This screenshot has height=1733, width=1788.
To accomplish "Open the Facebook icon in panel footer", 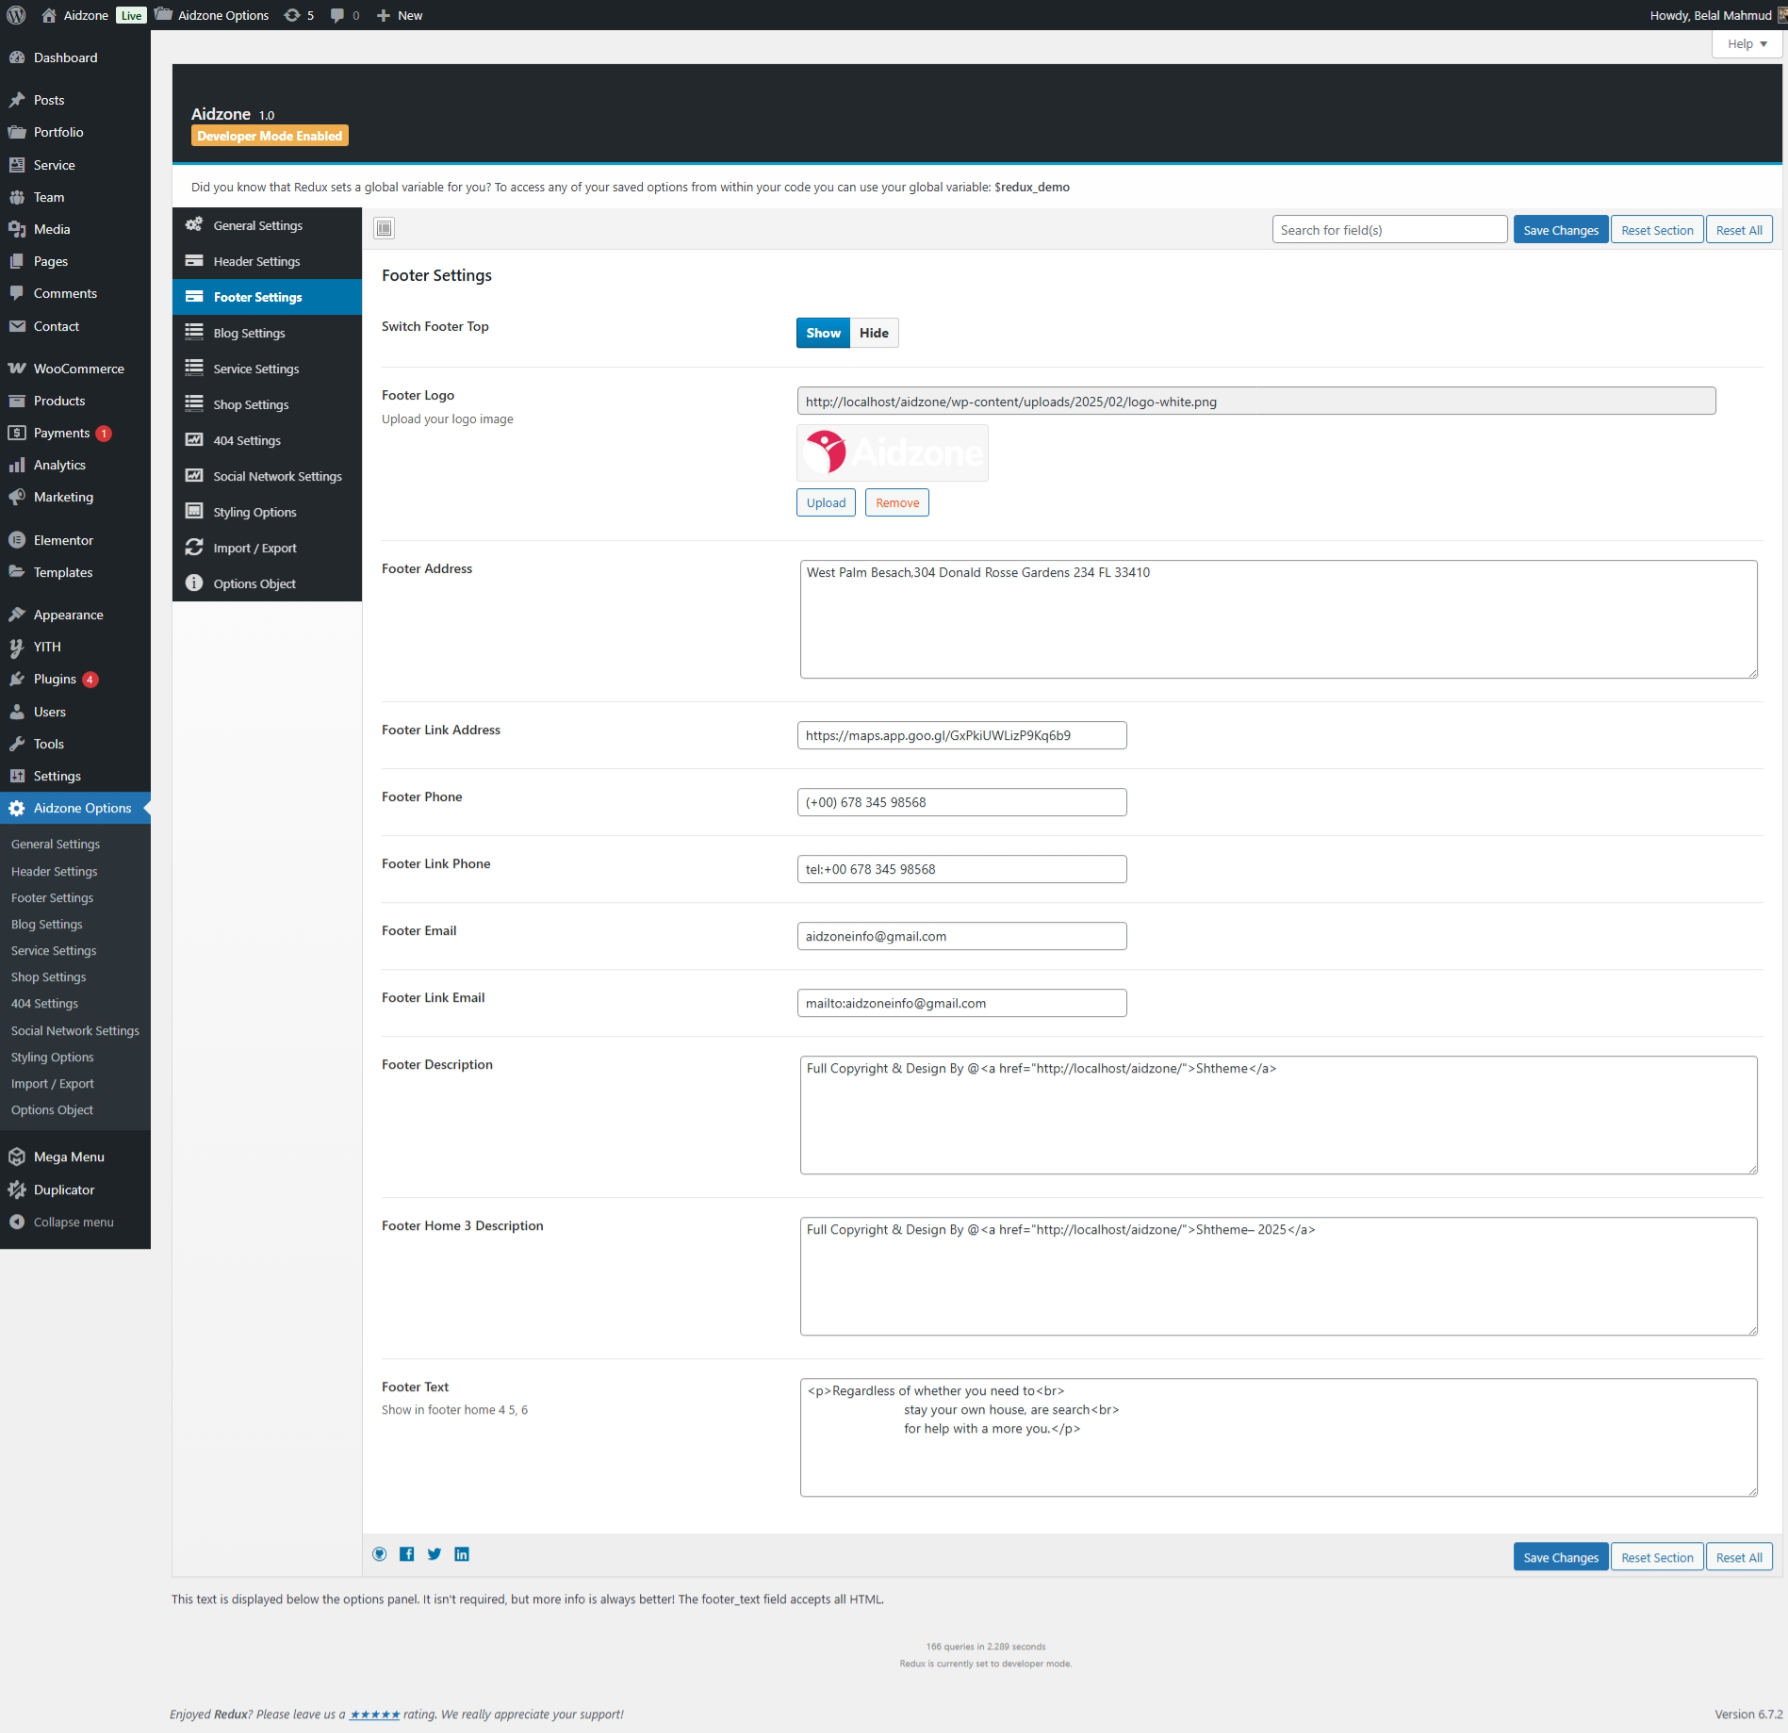I will click(x=407, y=1554).
